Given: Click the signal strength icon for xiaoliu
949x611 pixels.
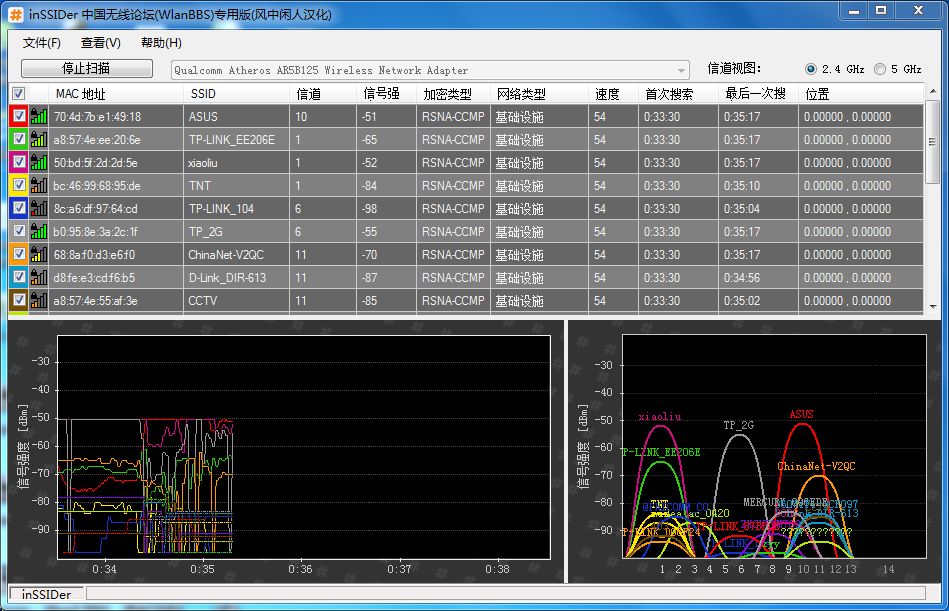Looking at the screenshot, I should [x=39, y=162].
